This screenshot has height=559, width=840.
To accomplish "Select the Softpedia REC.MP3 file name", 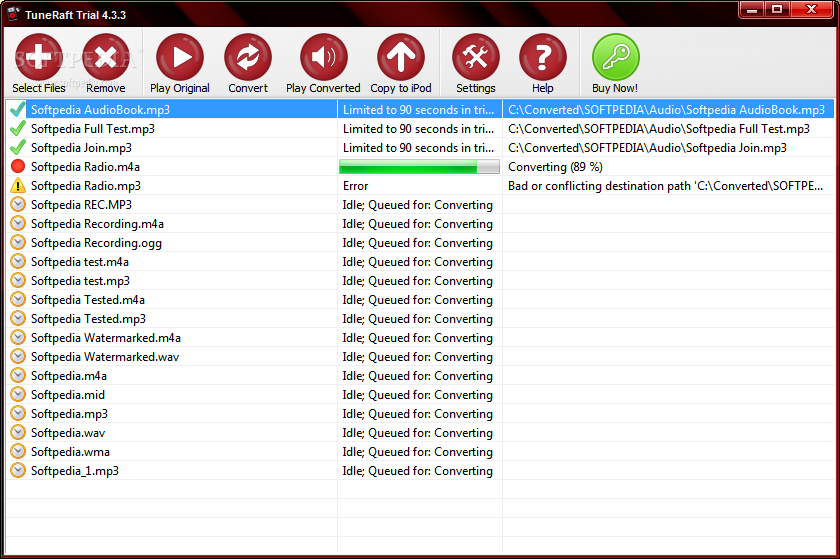I will 81,205.
